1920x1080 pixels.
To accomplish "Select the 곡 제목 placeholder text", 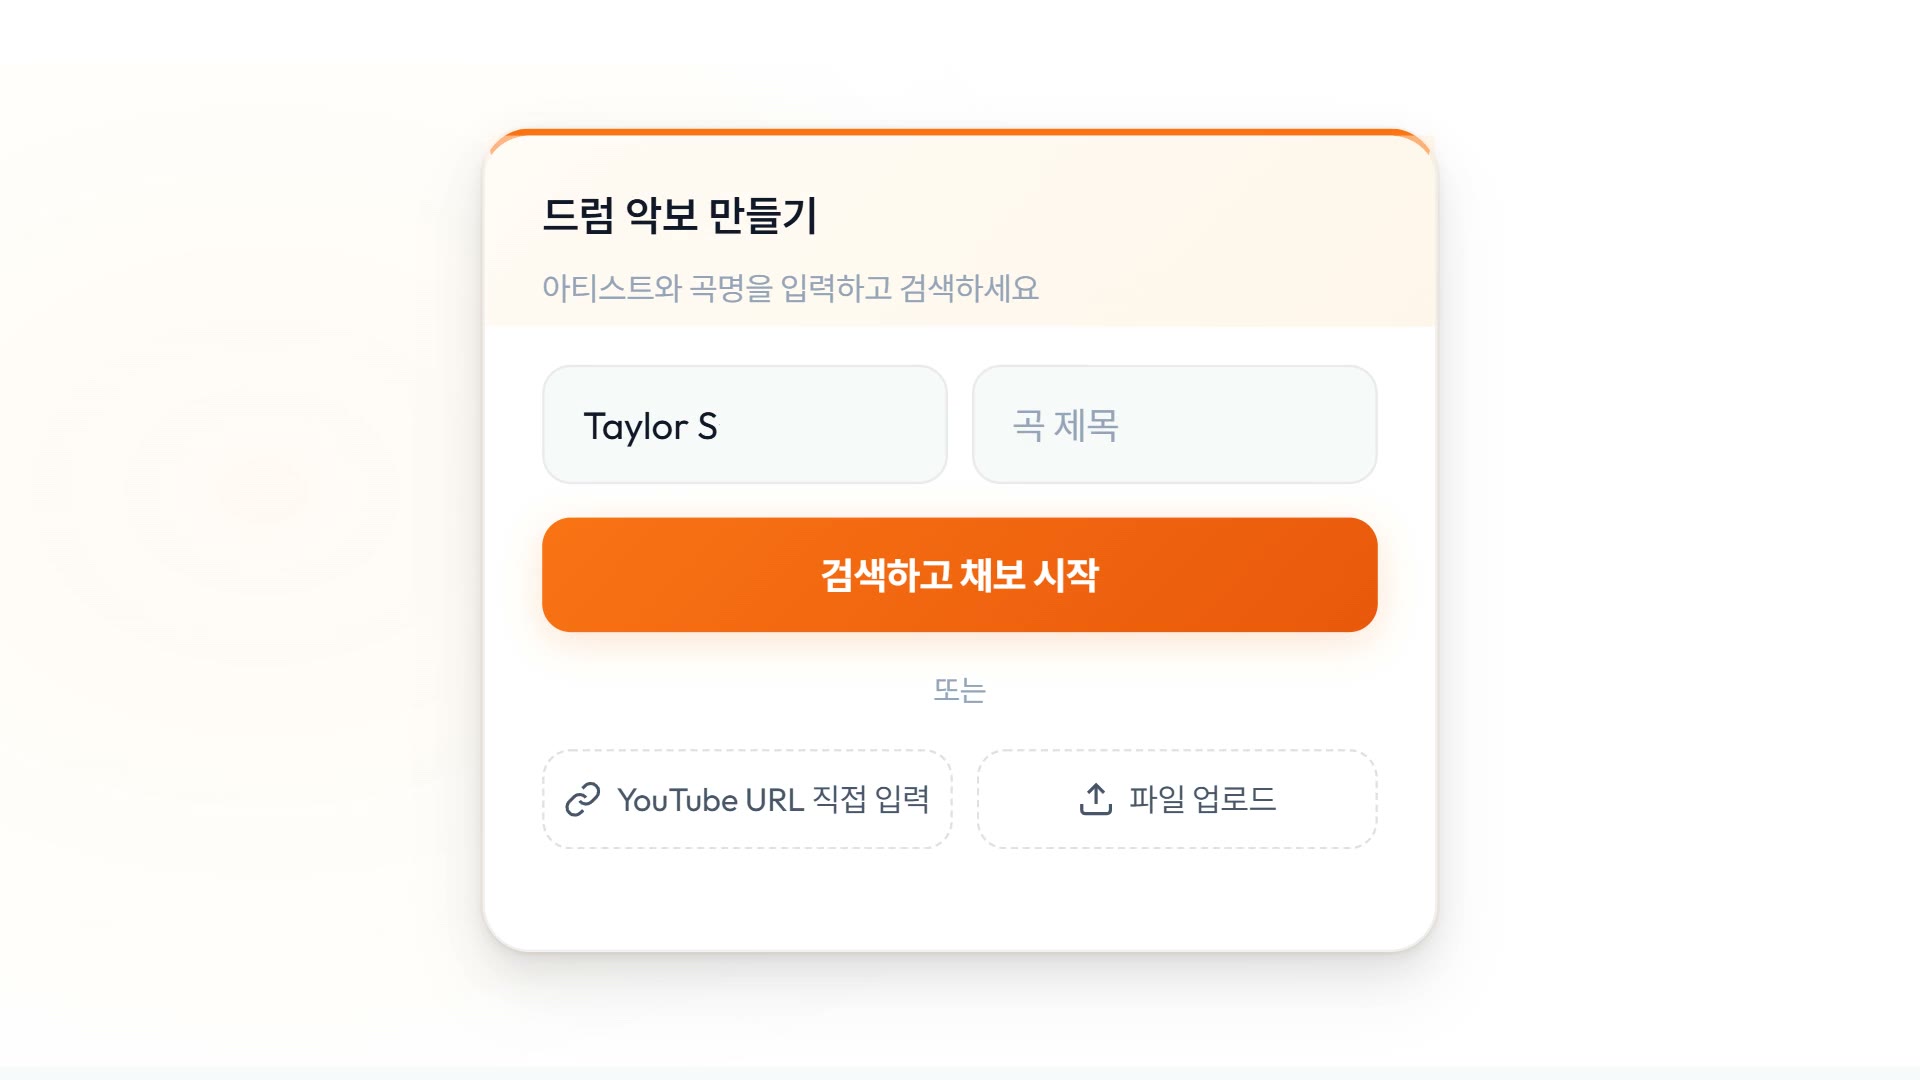I will [1066, 425].
